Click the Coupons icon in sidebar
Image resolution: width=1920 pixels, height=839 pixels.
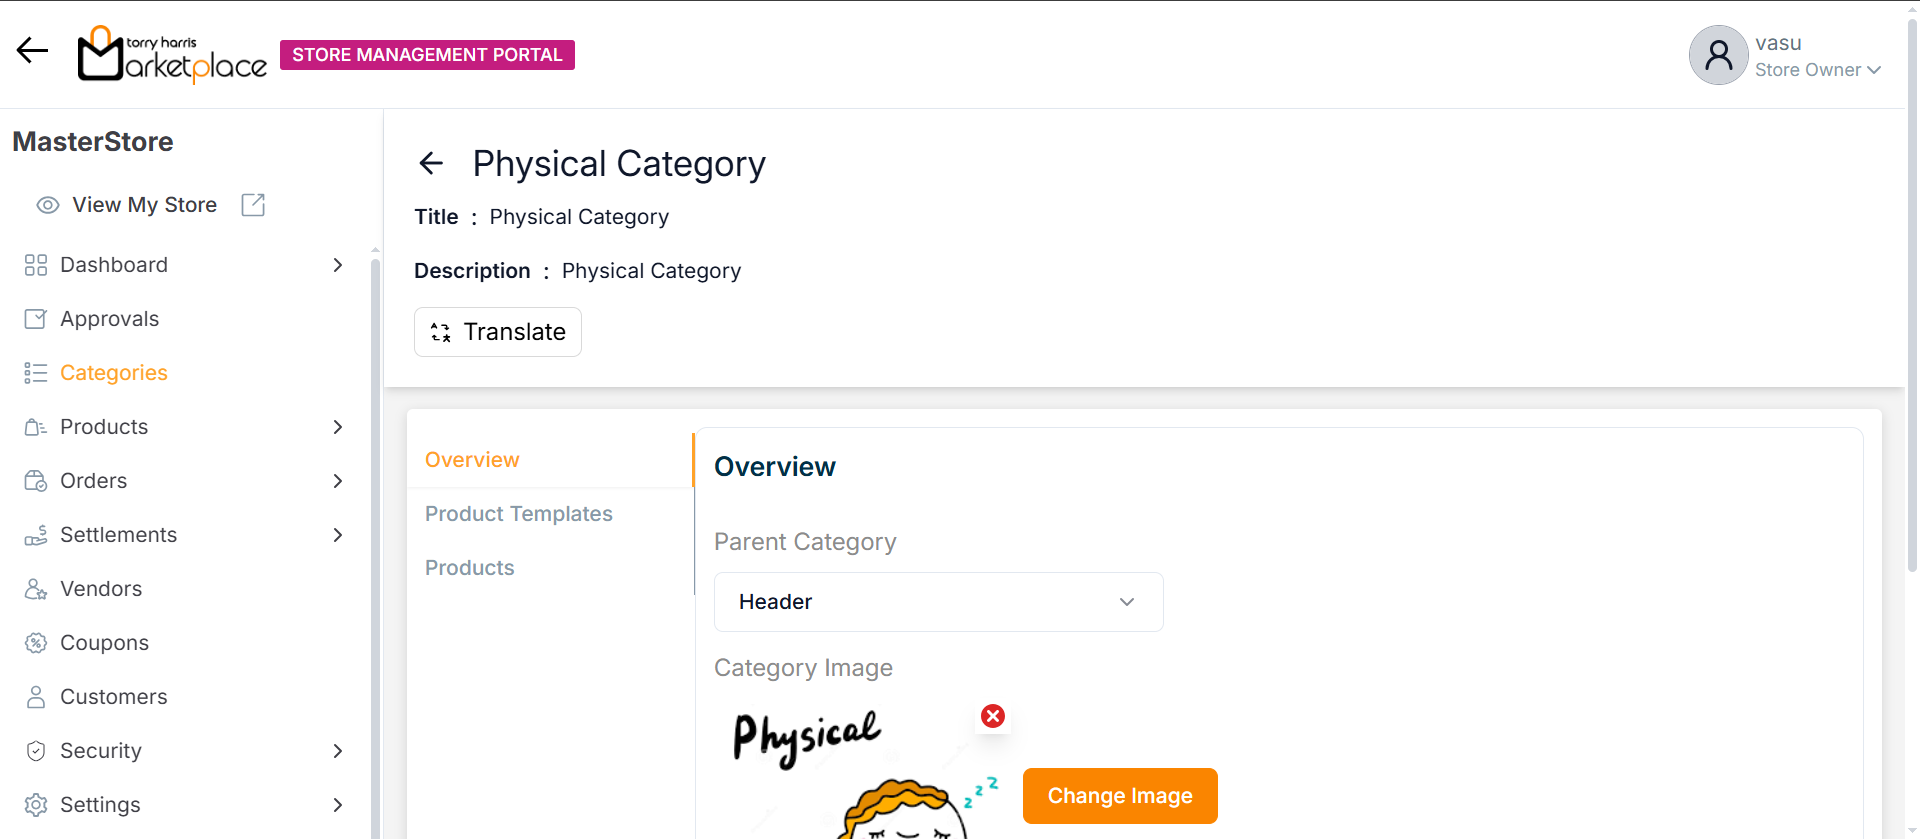36,643
